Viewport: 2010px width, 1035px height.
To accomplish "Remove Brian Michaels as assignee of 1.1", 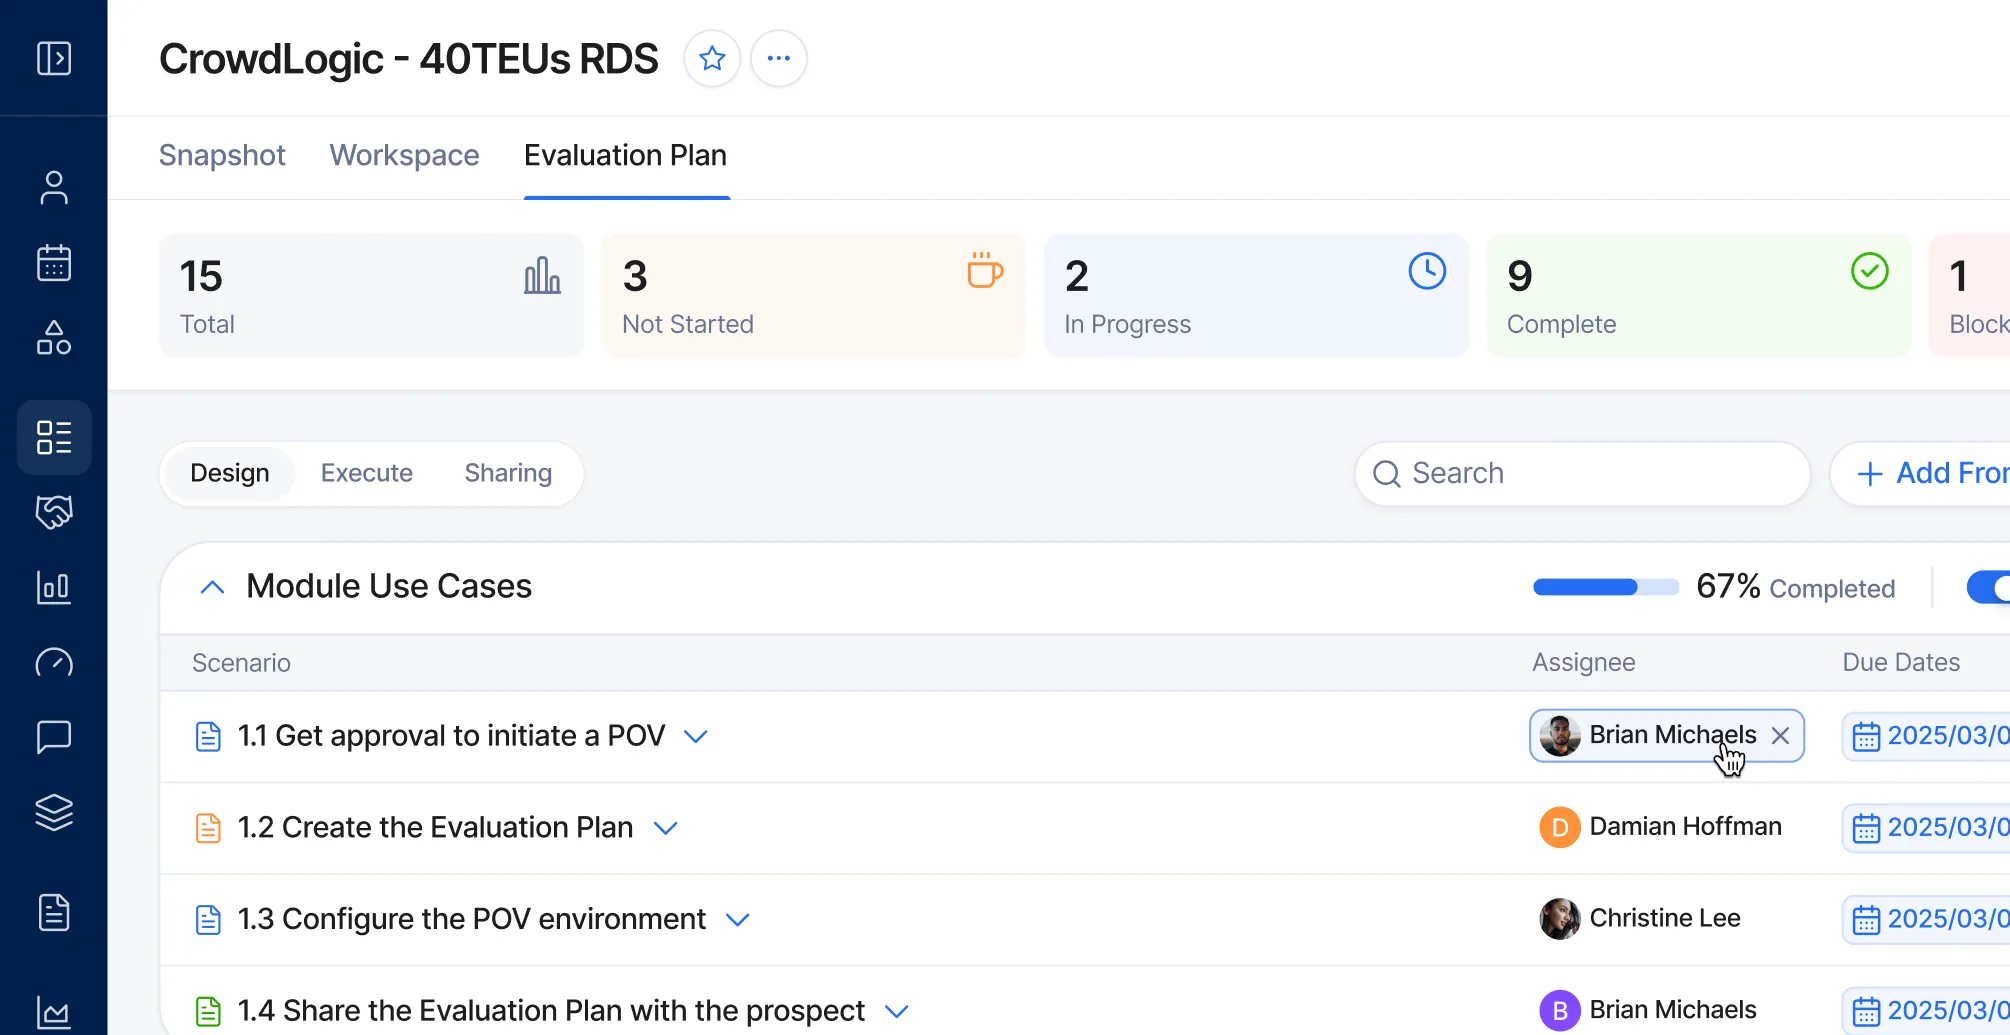I will (x=1781, y=736).
